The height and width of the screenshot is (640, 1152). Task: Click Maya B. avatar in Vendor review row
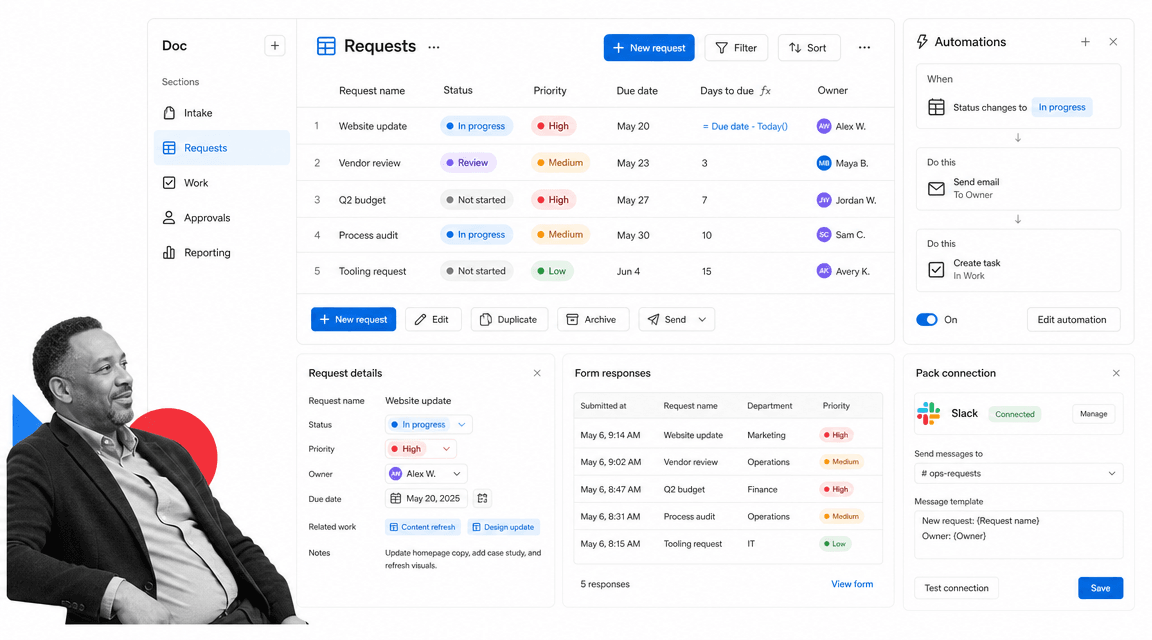click(x=824, y=163)
